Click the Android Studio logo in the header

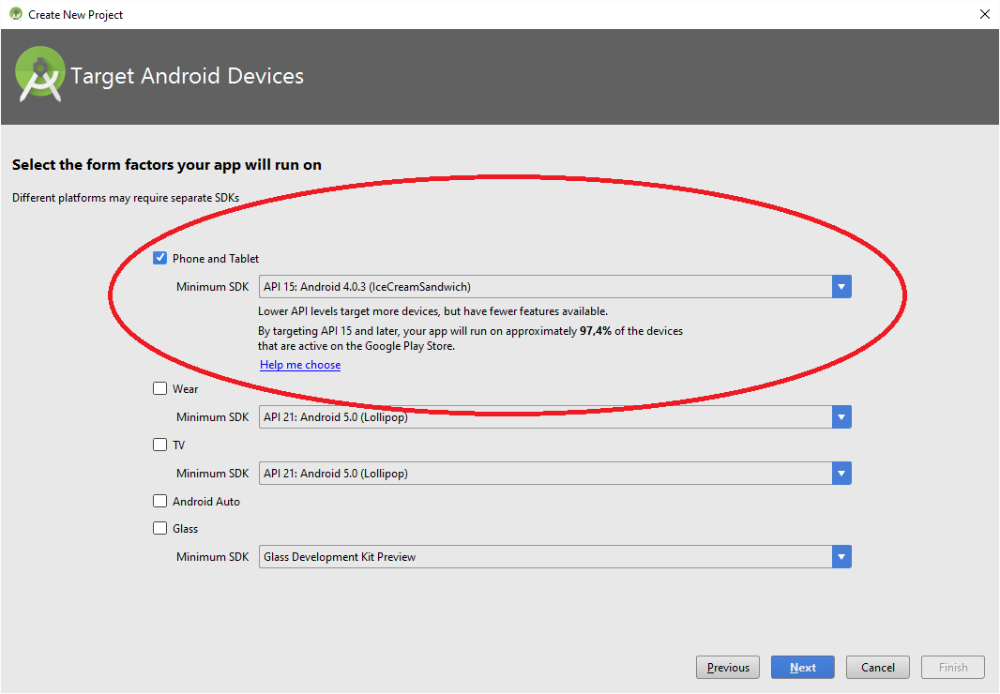[x=40, y=74]
